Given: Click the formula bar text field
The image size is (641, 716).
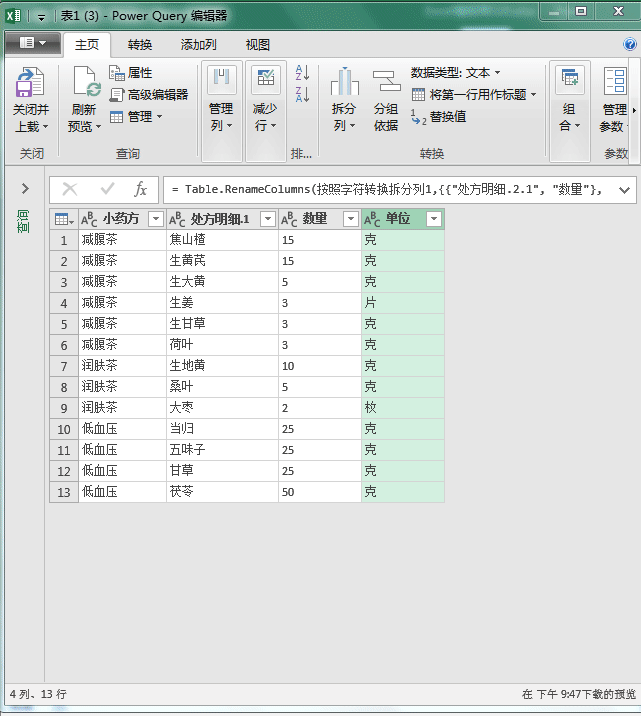Looking at the screenshot, I should point(388,190).
